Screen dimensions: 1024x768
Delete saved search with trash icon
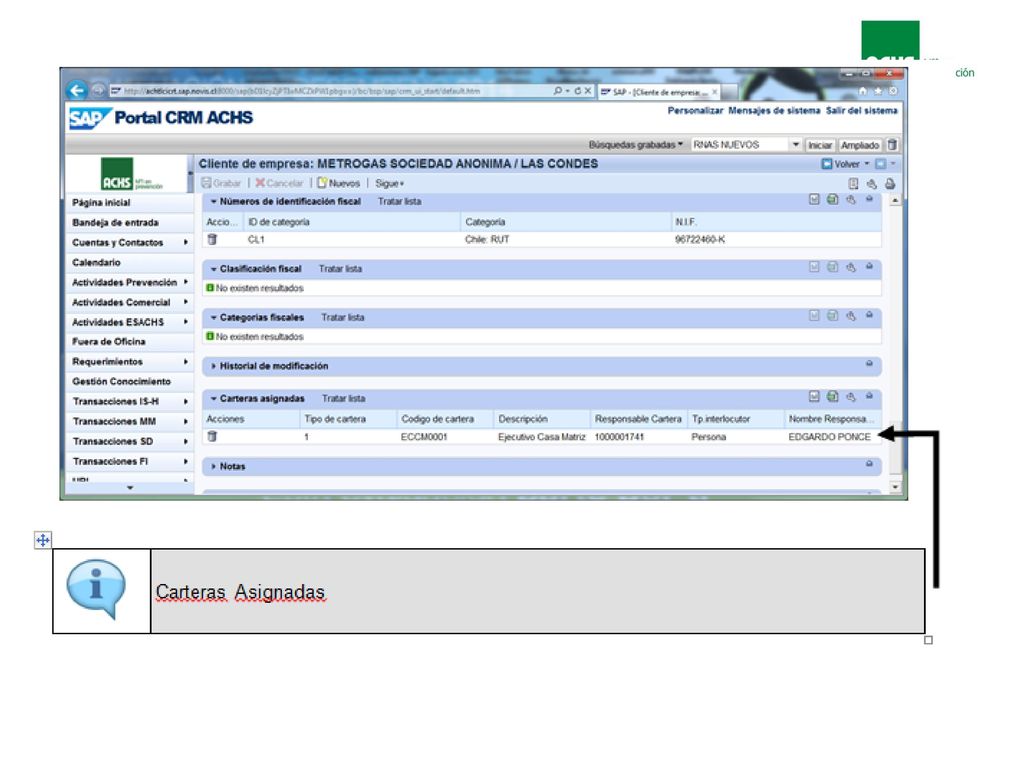pos(892,145)
